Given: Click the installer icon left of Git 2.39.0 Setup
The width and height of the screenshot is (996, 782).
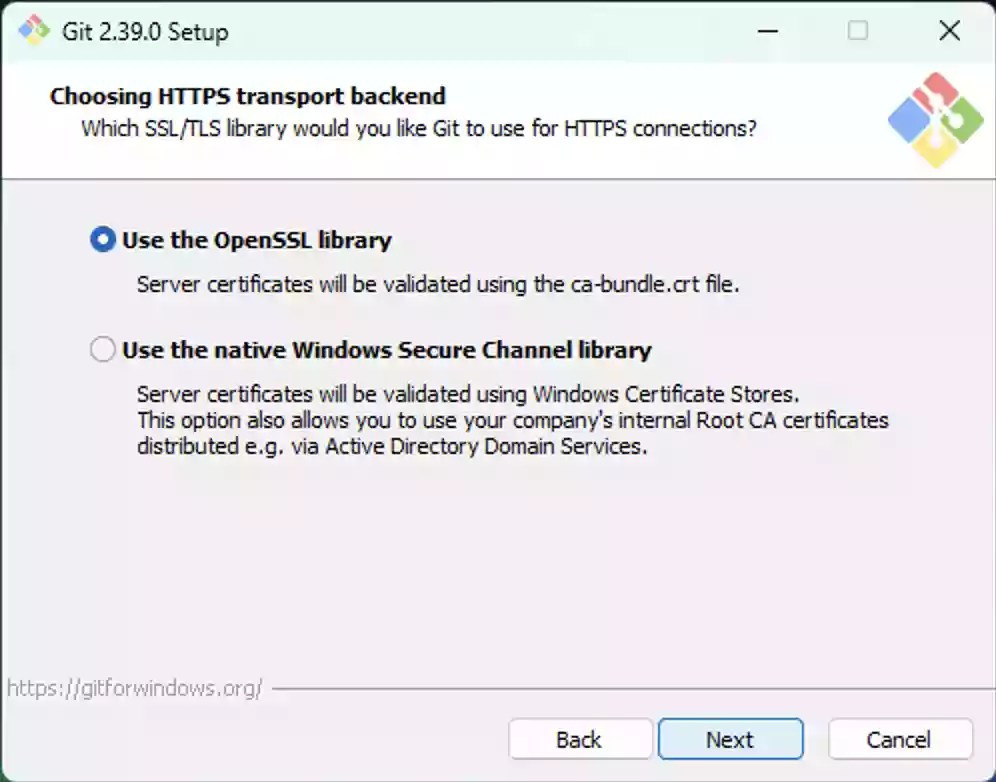Looking at the screenshot, I should pyautogui.click(x=32, y=31).
